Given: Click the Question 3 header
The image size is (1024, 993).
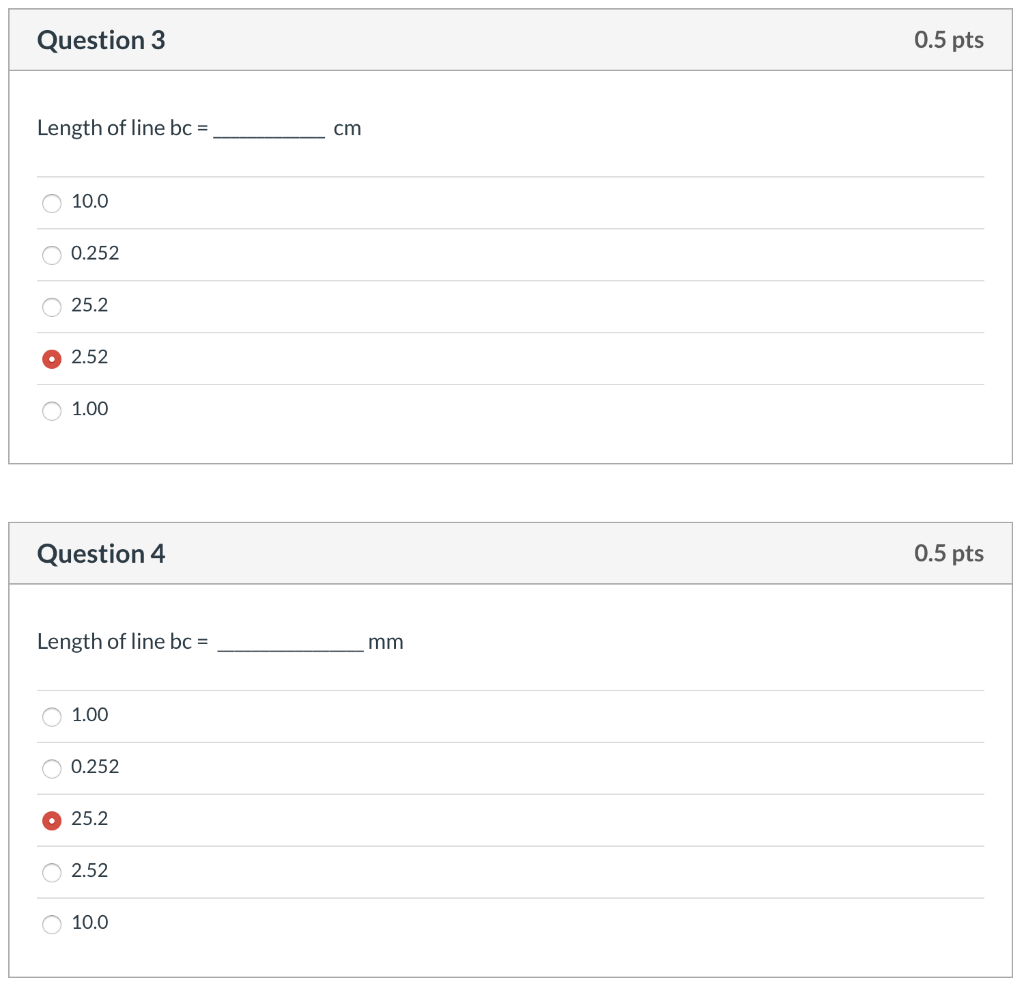Looking at the screenshot, I should pyautogui.click(x=100, y=40).
